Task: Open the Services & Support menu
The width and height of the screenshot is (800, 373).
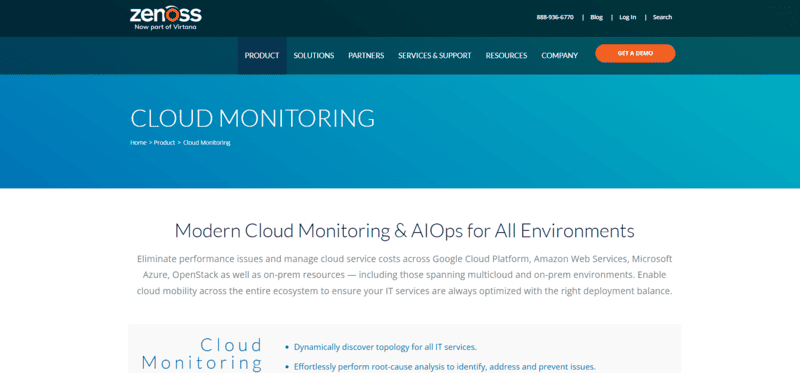Action: (x=435, y=56)
